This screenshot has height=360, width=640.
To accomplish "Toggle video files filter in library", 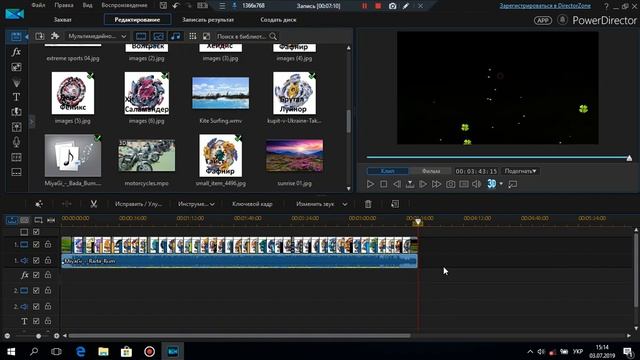I will pos(141,36).
